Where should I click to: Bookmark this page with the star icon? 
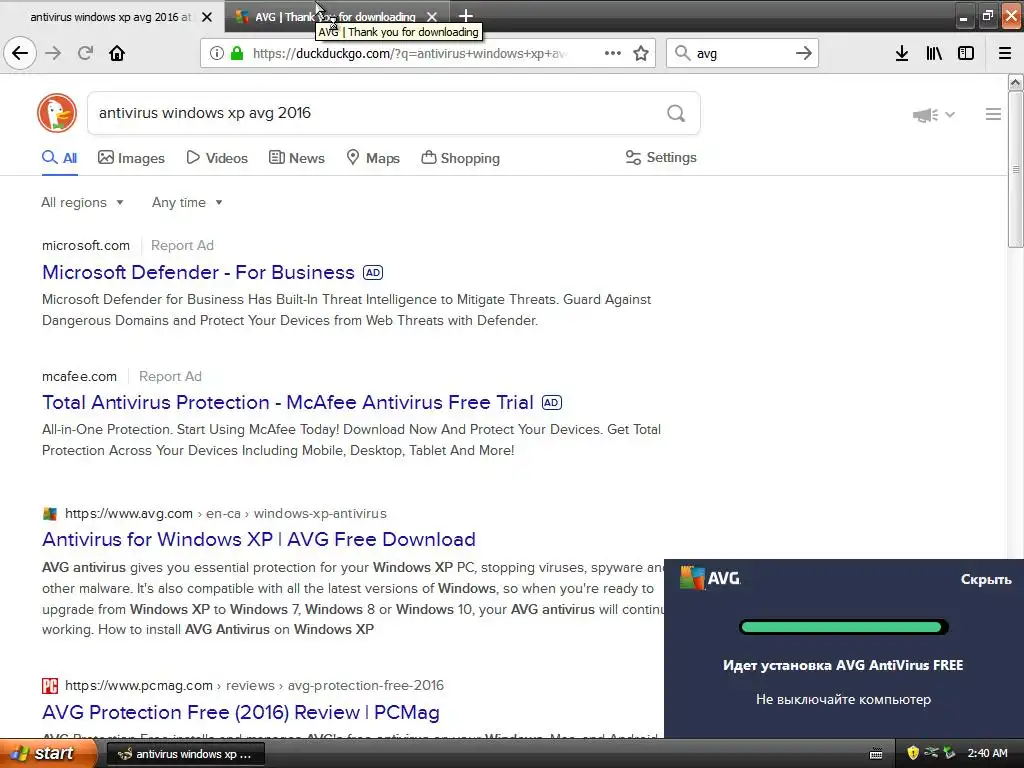tap(641, 53)
